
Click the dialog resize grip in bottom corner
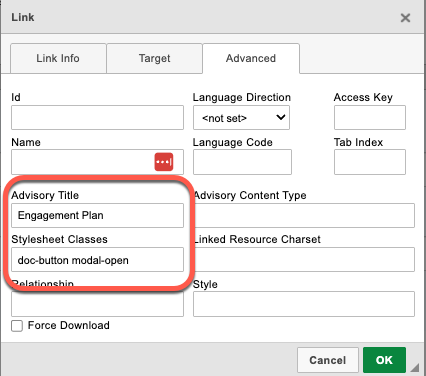415,367
